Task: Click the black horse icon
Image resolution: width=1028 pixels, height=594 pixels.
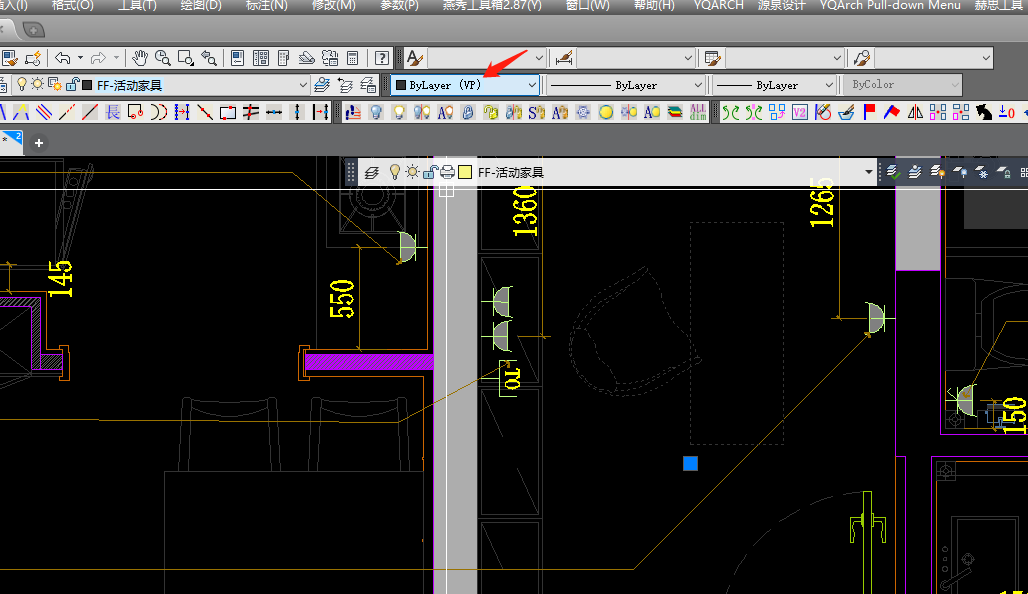Action: tap(983, 112)
